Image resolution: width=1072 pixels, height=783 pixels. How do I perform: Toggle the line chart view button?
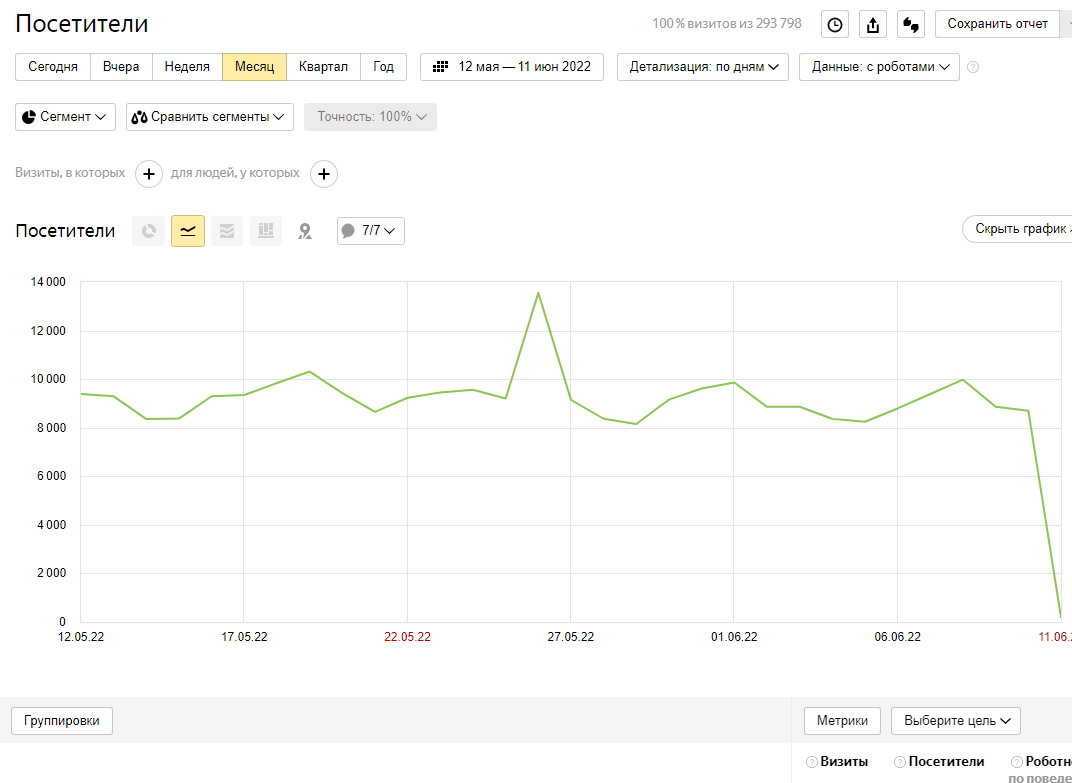pyautogui.click(x=188, y=231)
